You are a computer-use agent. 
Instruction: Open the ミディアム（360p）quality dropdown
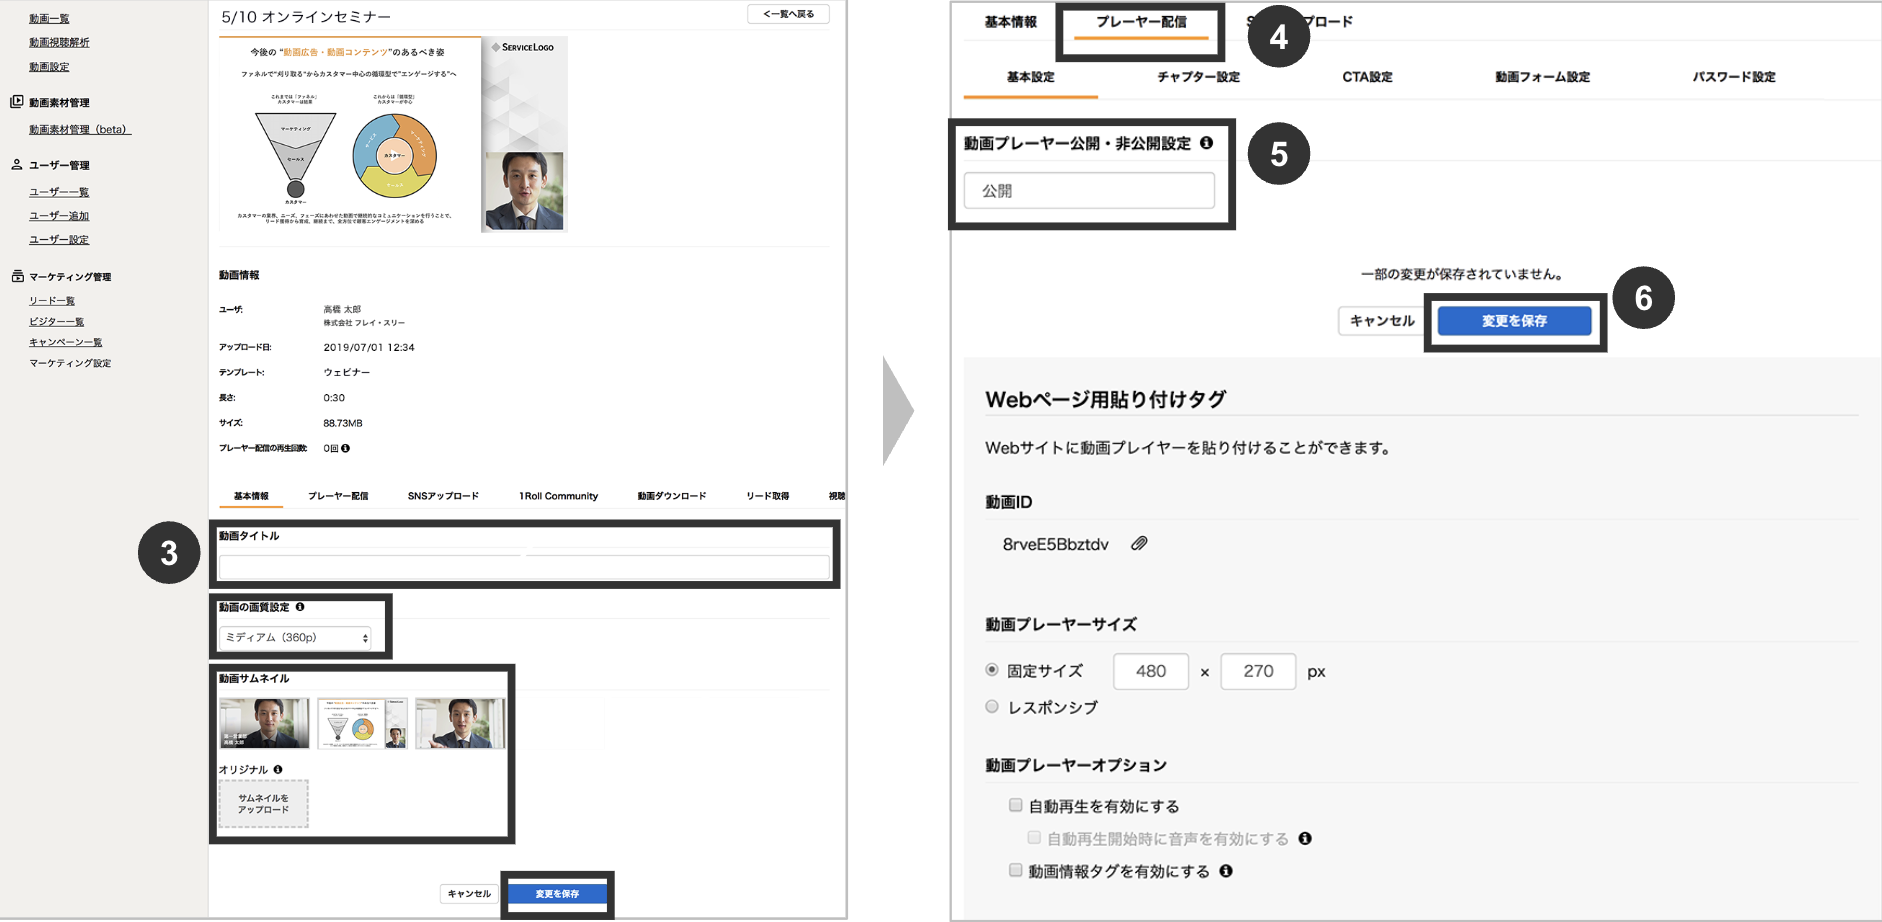point(295,638)
